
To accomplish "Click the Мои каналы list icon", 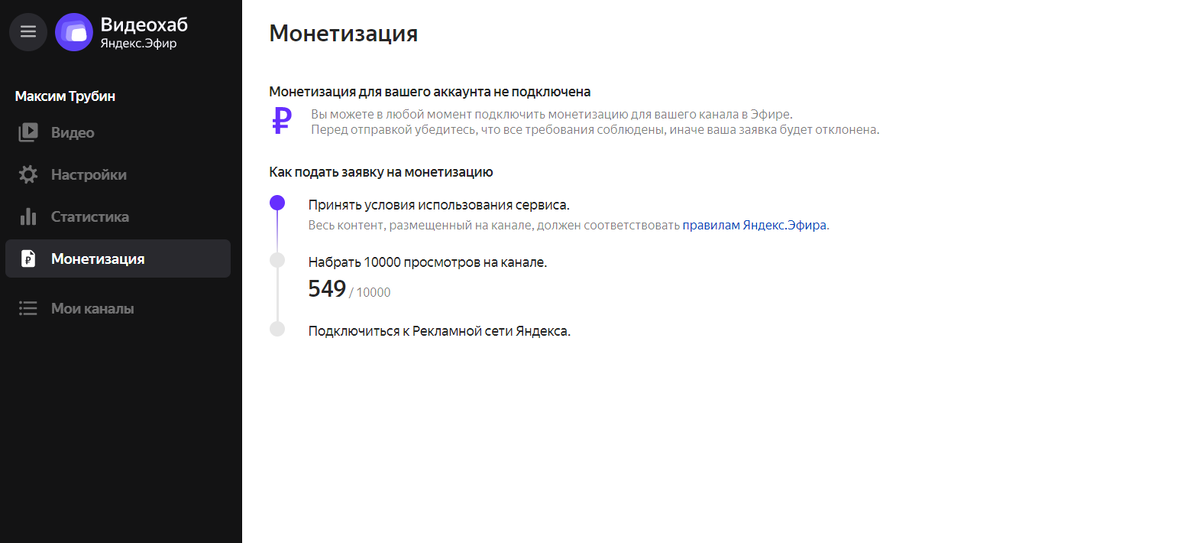I will (x=28, y=309).
